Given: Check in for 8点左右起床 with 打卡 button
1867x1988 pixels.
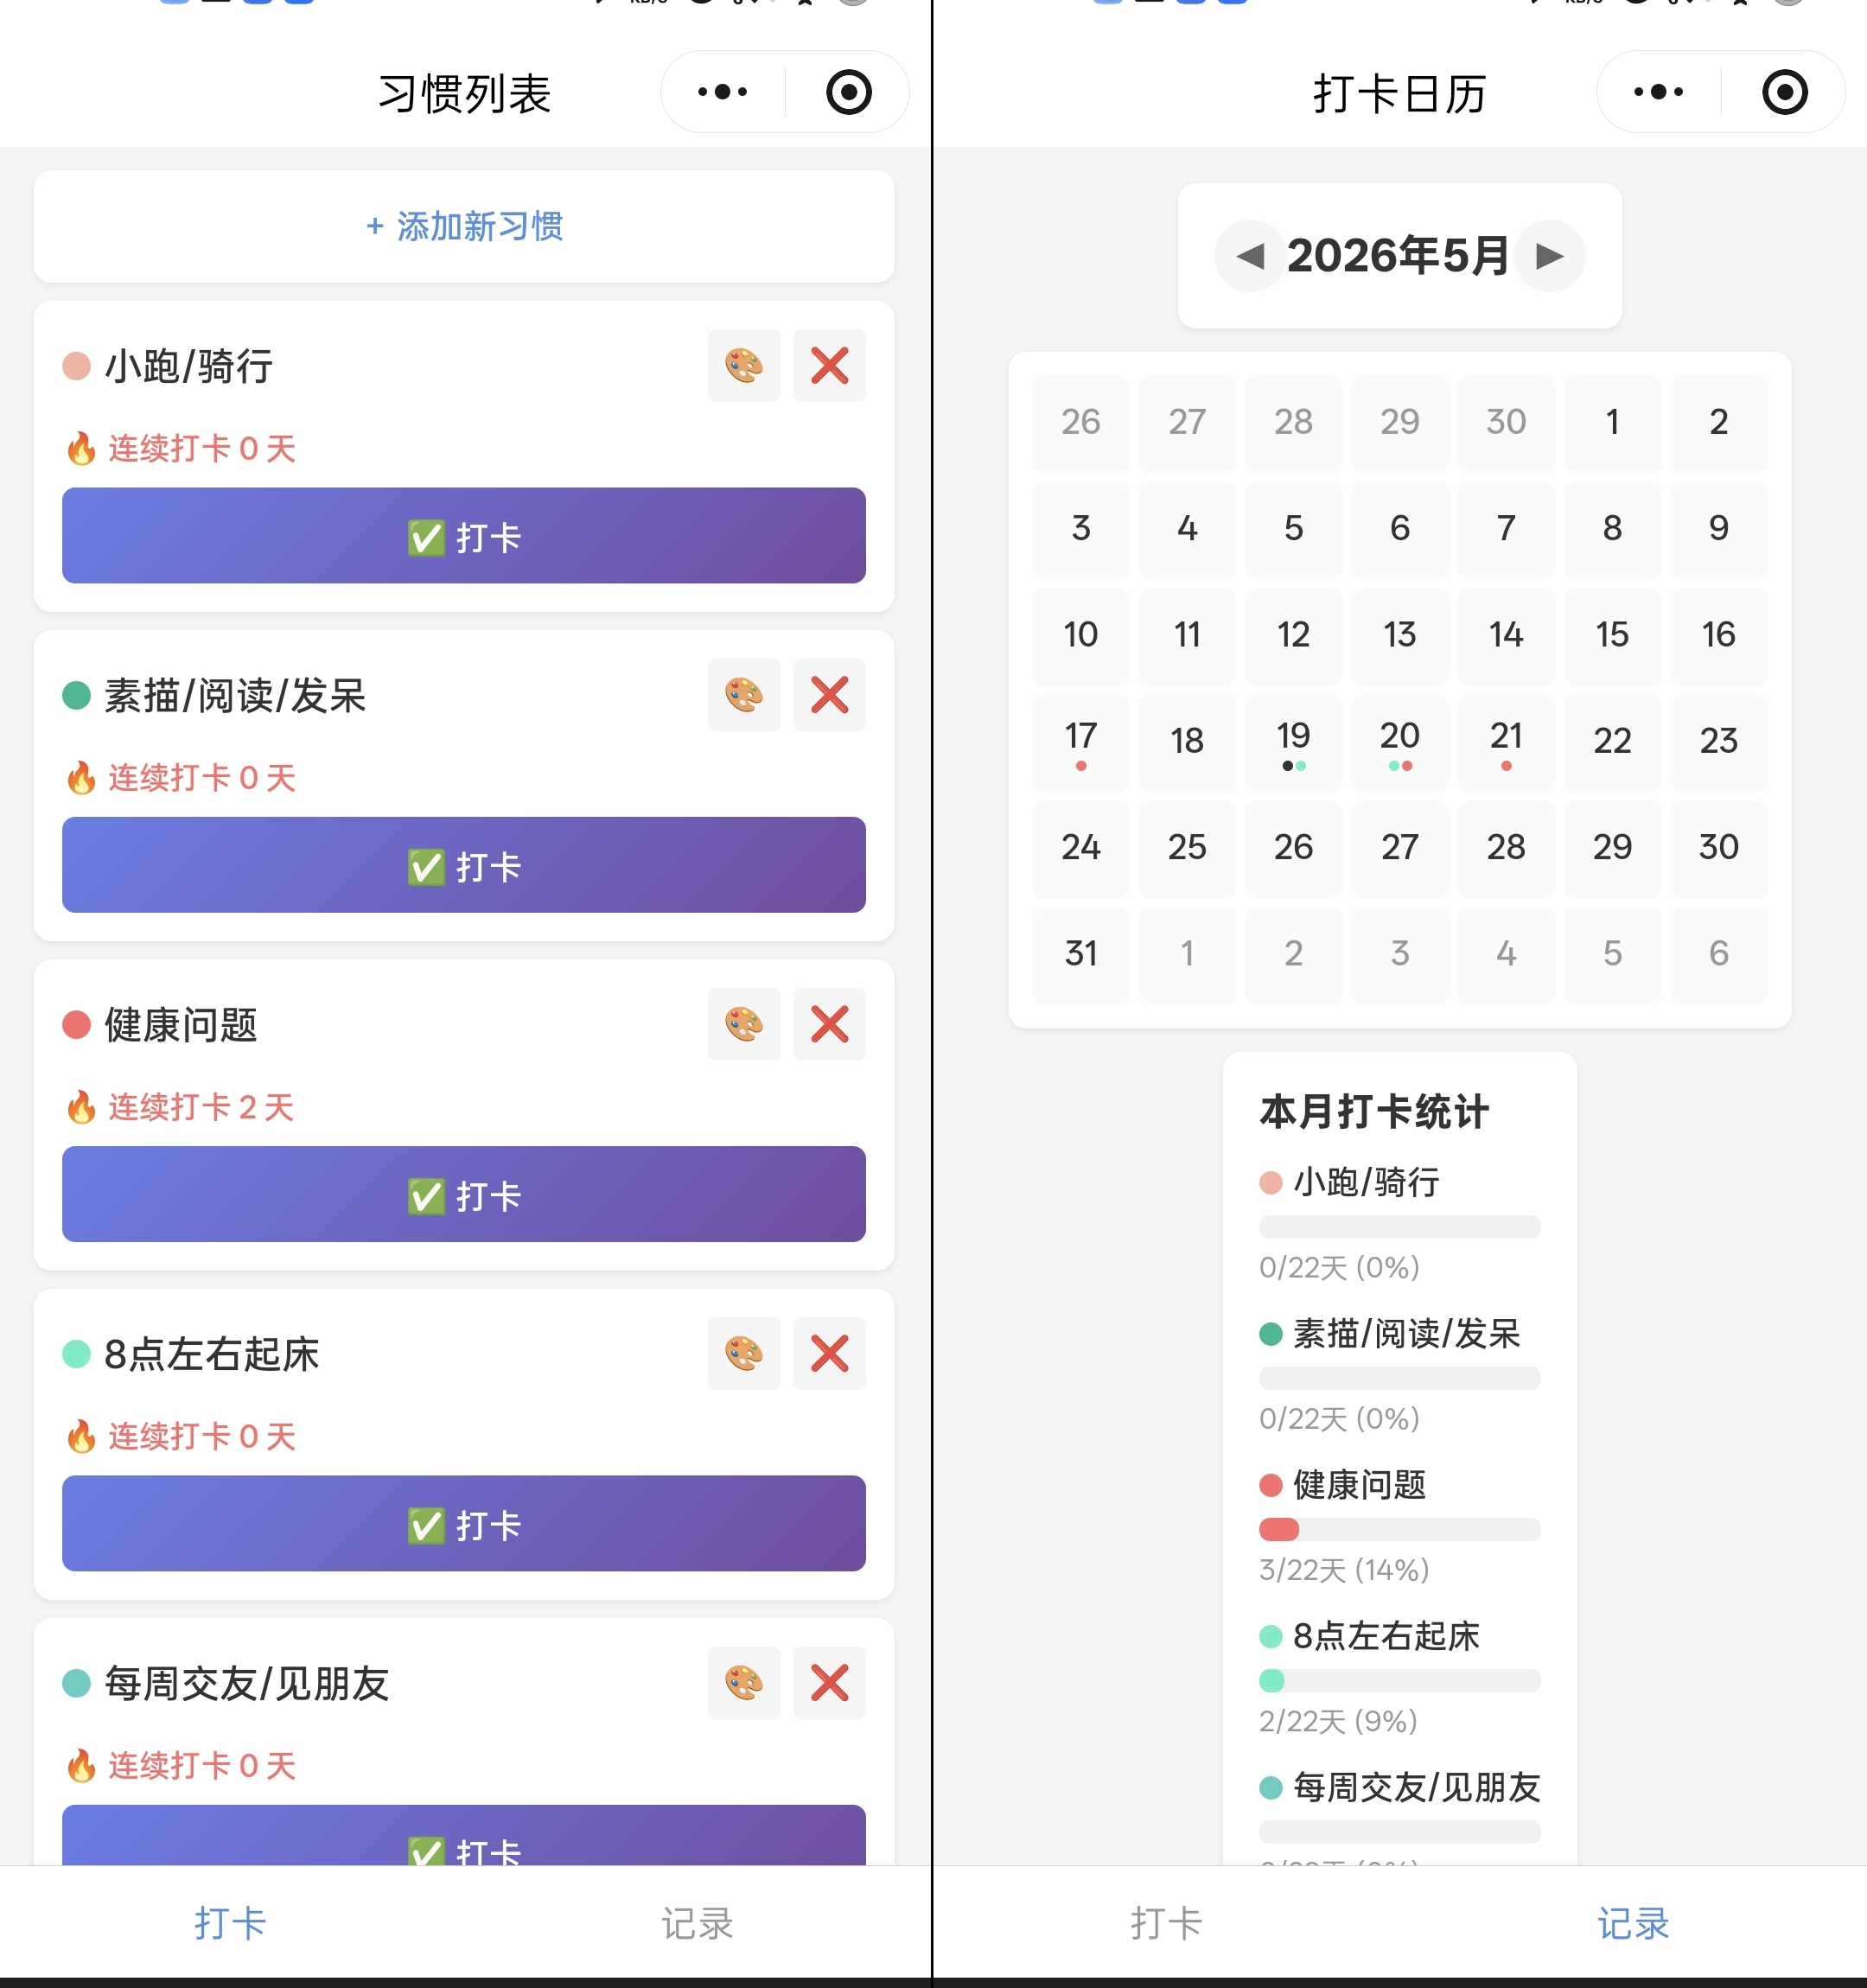Looking at the screenshot, I should (x=464, y=1523).
